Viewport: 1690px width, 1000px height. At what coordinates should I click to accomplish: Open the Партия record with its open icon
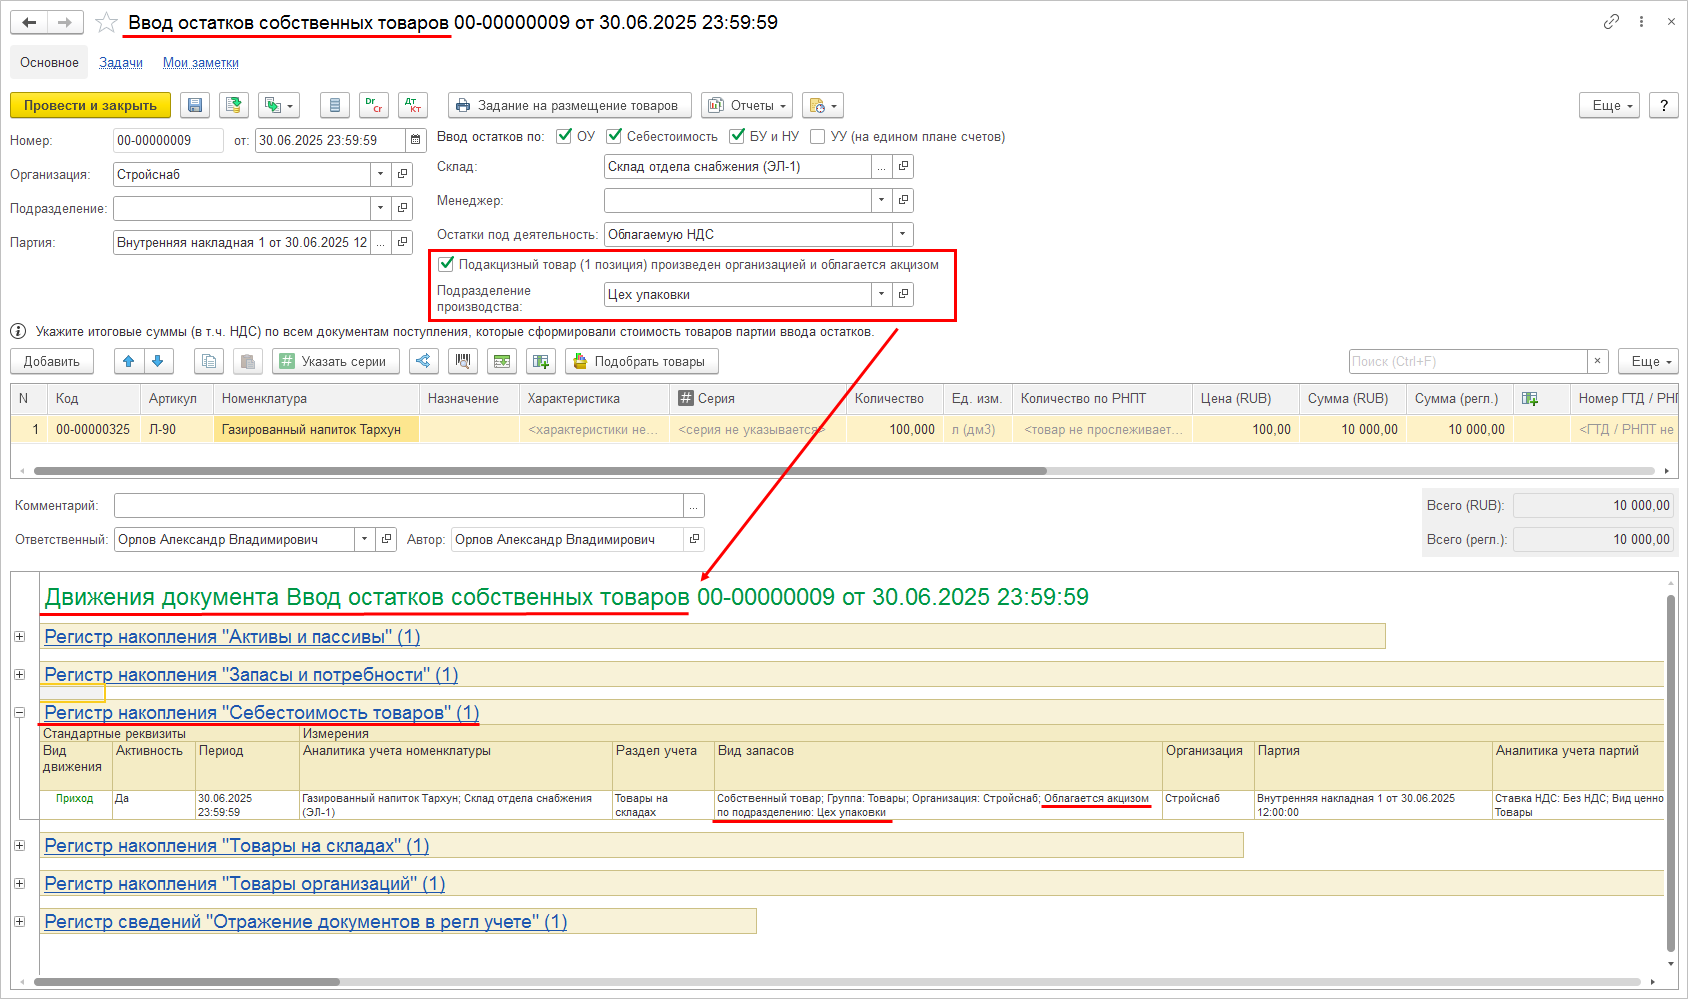click(402, 243)
